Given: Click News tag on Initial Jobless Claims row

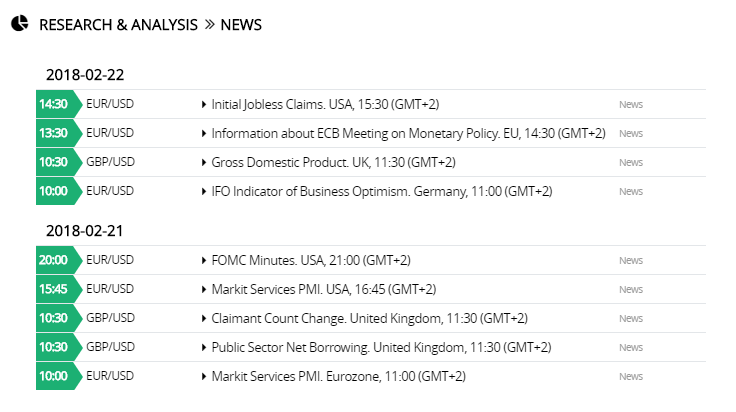Looking at the screenshot, I should pos(630,105).
